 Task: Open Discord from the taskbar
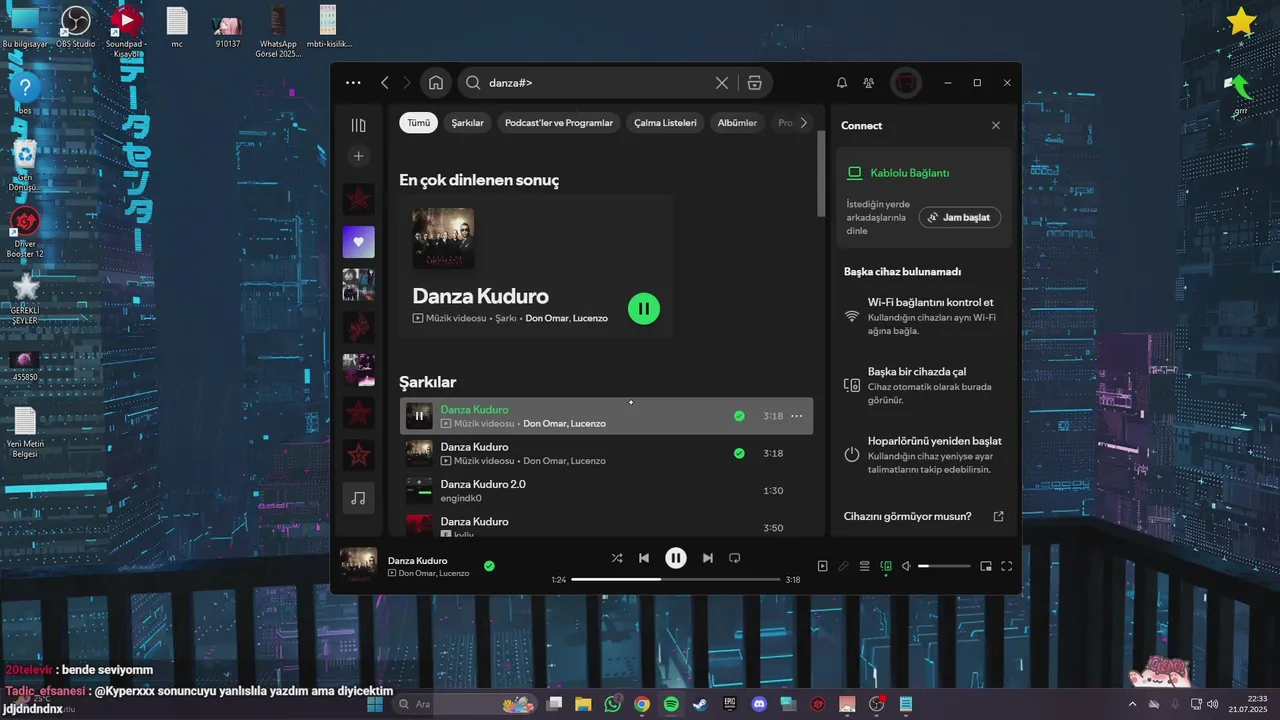[x=759, y=704]
